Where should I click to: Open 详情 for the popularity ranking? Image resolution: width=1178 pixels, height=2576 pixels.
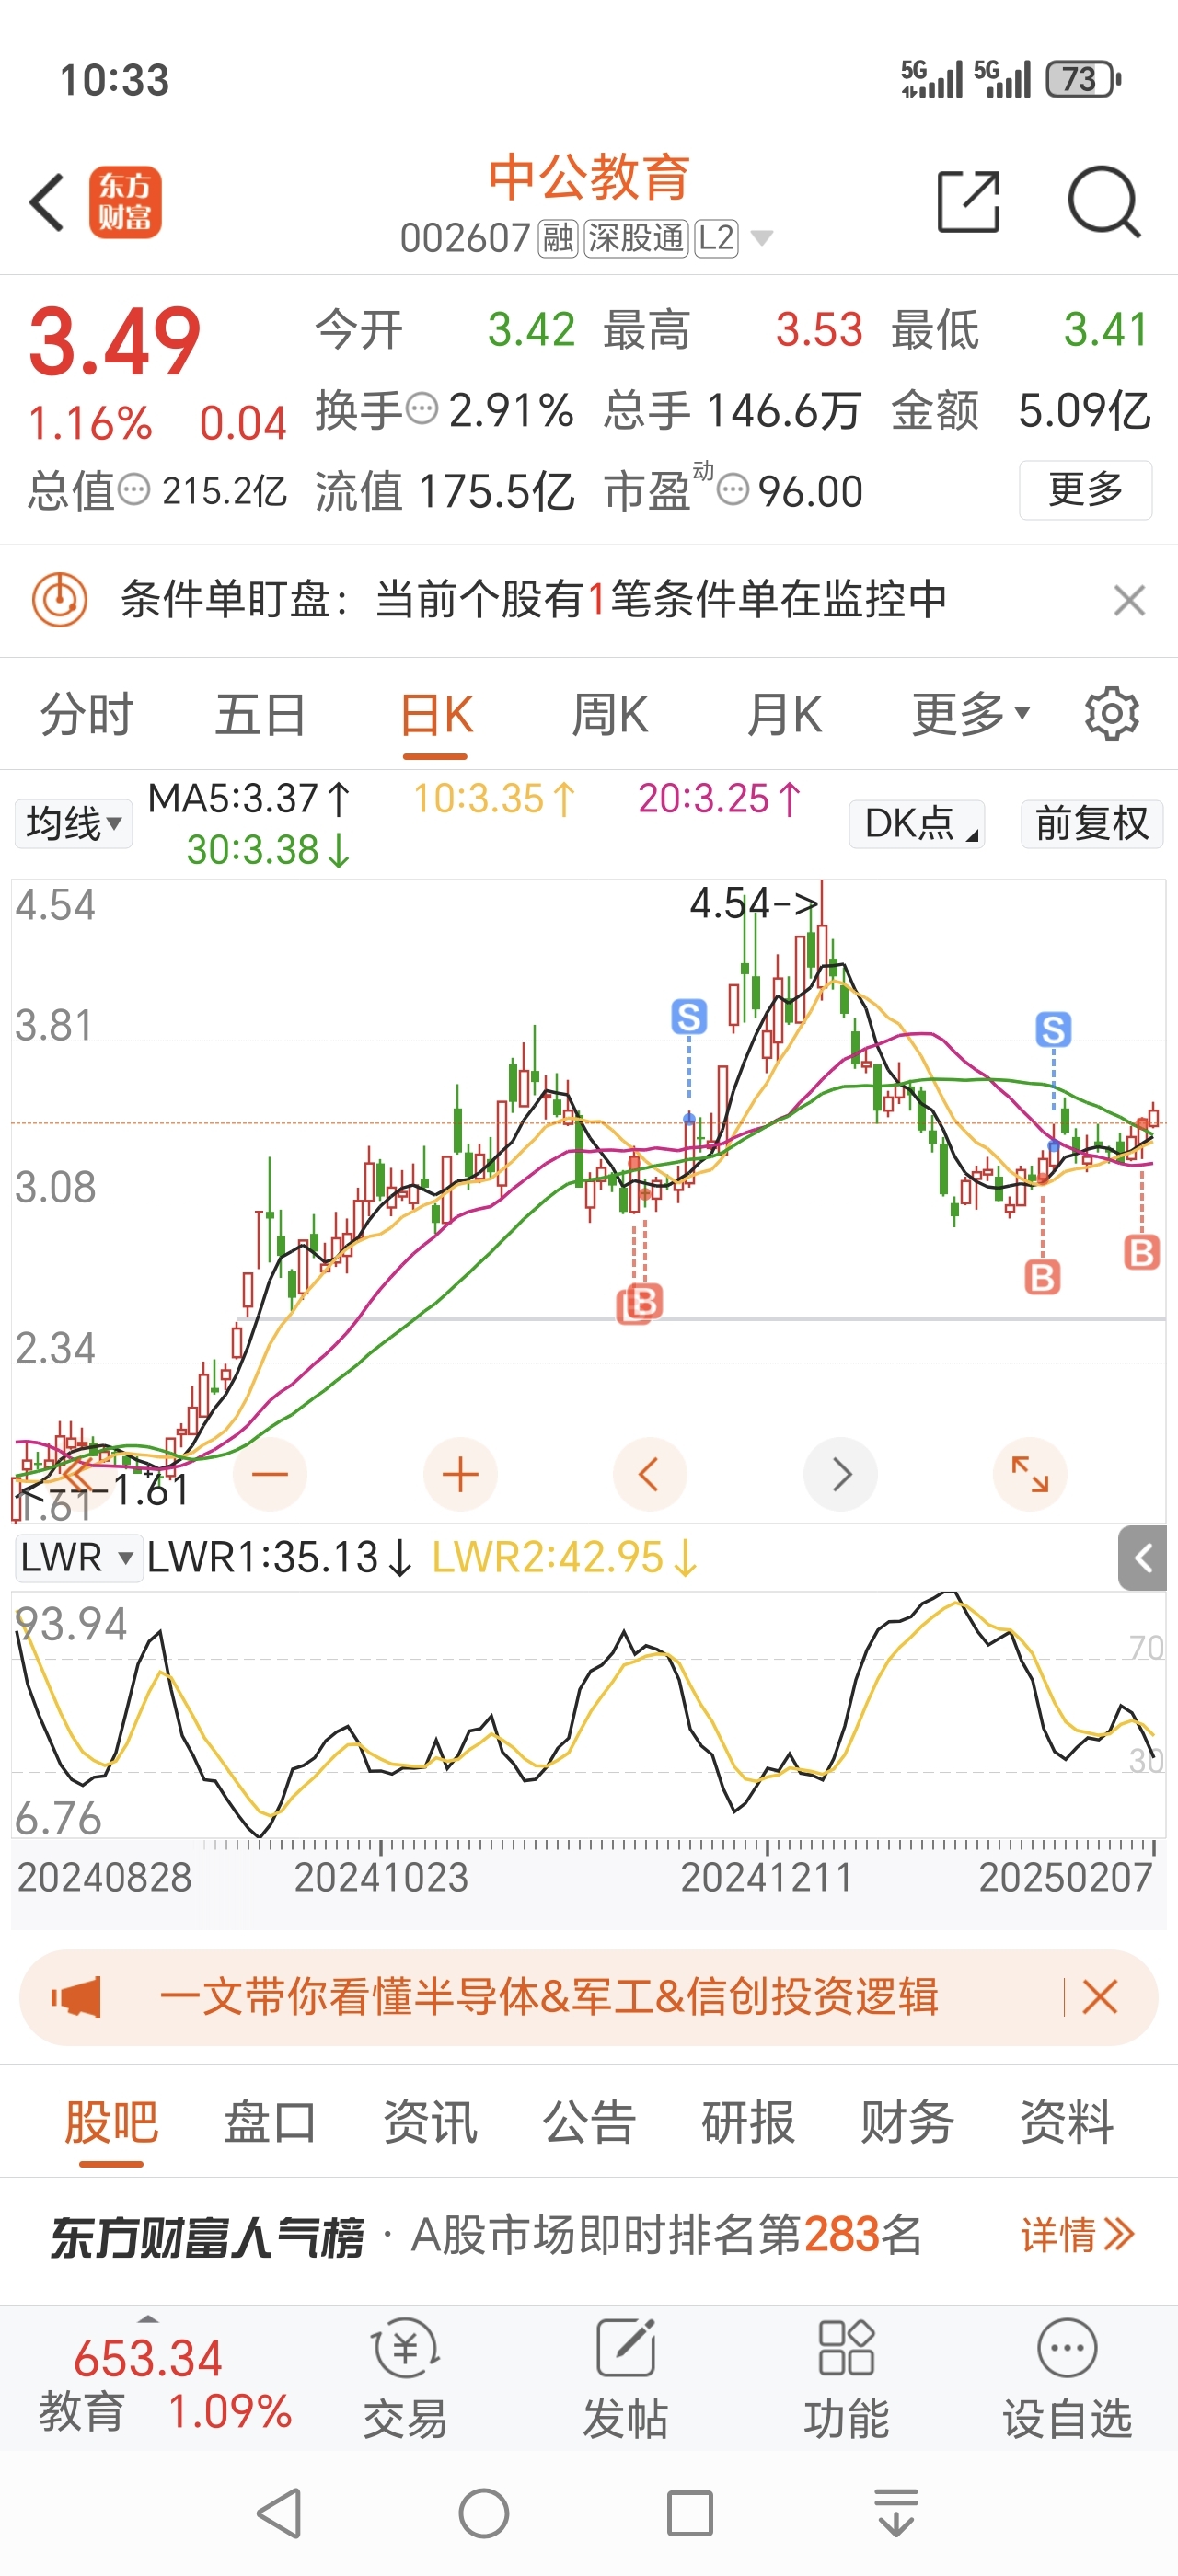1078,2234
